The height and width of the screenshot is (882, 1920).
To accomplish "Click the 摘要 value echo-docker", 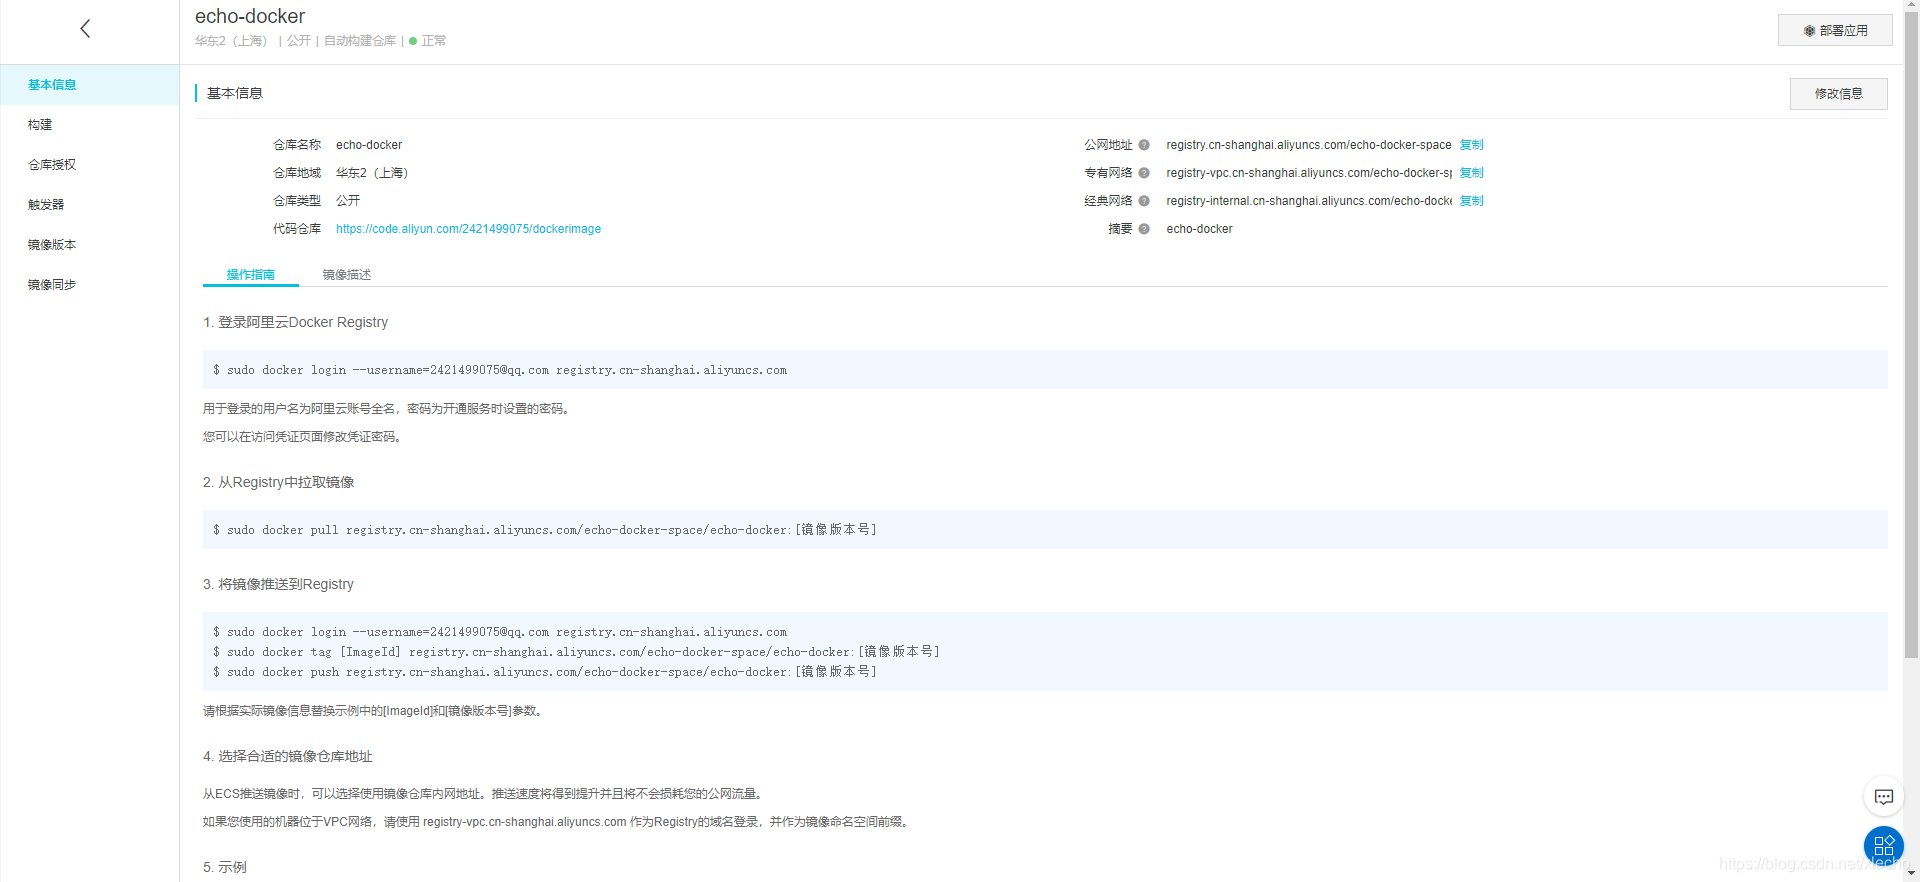I will (x=1199, y=229).
